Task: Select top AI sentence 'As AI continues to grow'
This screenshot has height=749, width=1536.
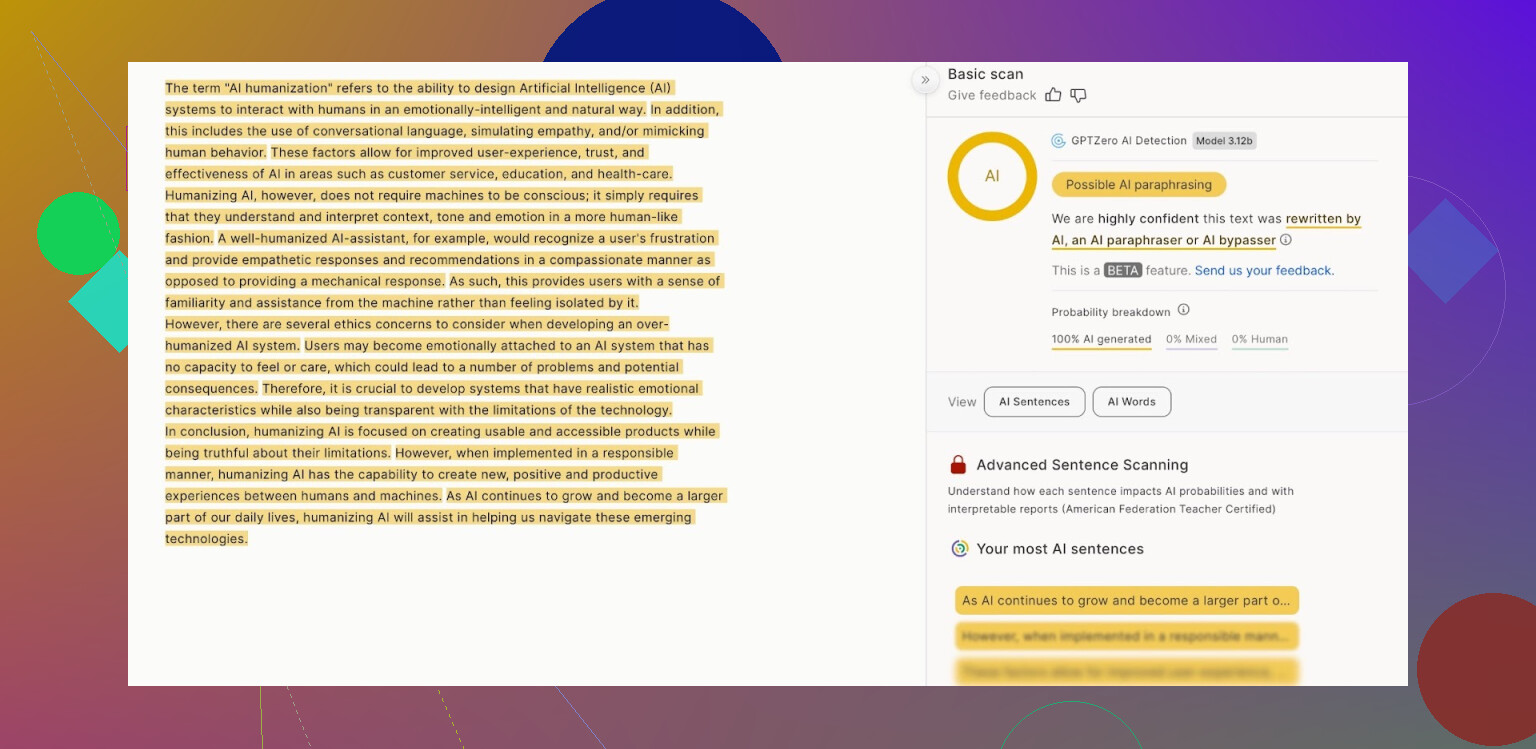Action: coord(1126,601)
